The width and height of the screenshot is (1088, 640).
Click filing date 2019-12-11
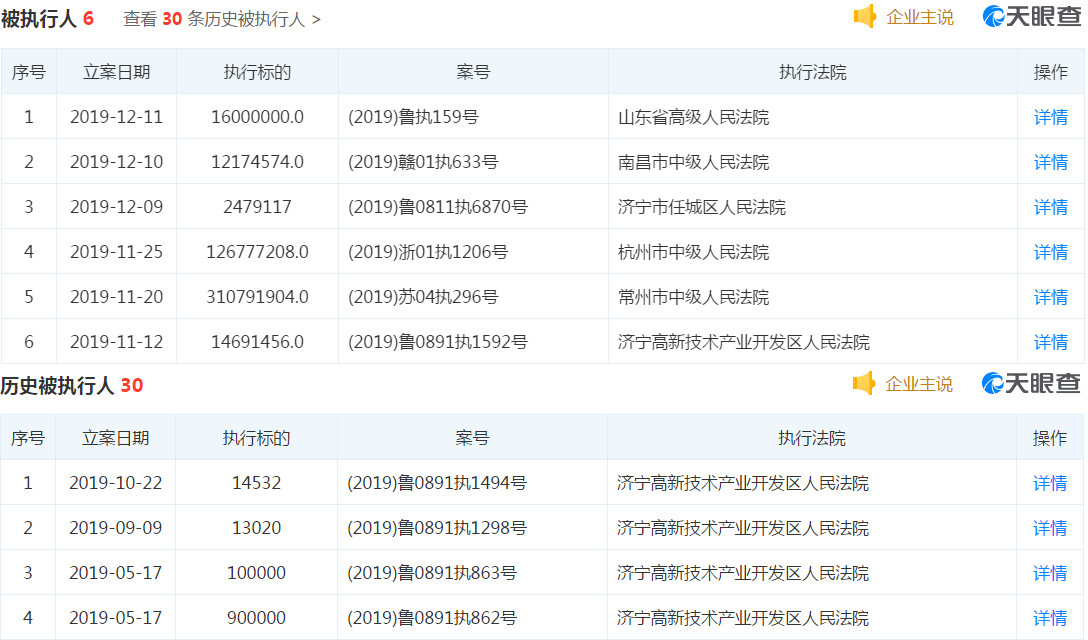pyautogui.click(x=117, y=117)
